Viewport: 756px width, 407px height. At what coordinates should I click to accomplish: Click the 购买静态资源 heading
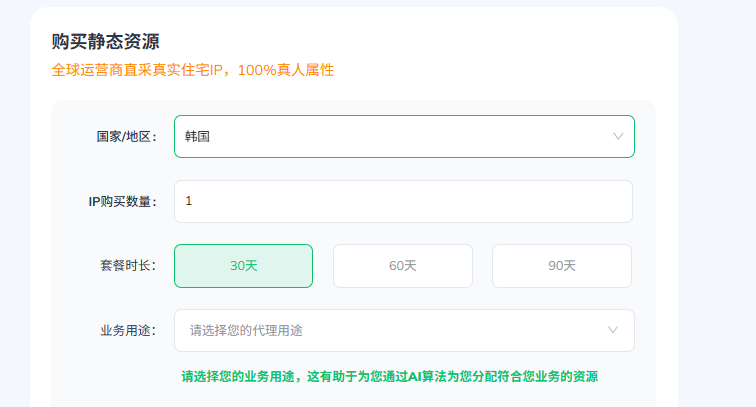click(x=105, y=41)
